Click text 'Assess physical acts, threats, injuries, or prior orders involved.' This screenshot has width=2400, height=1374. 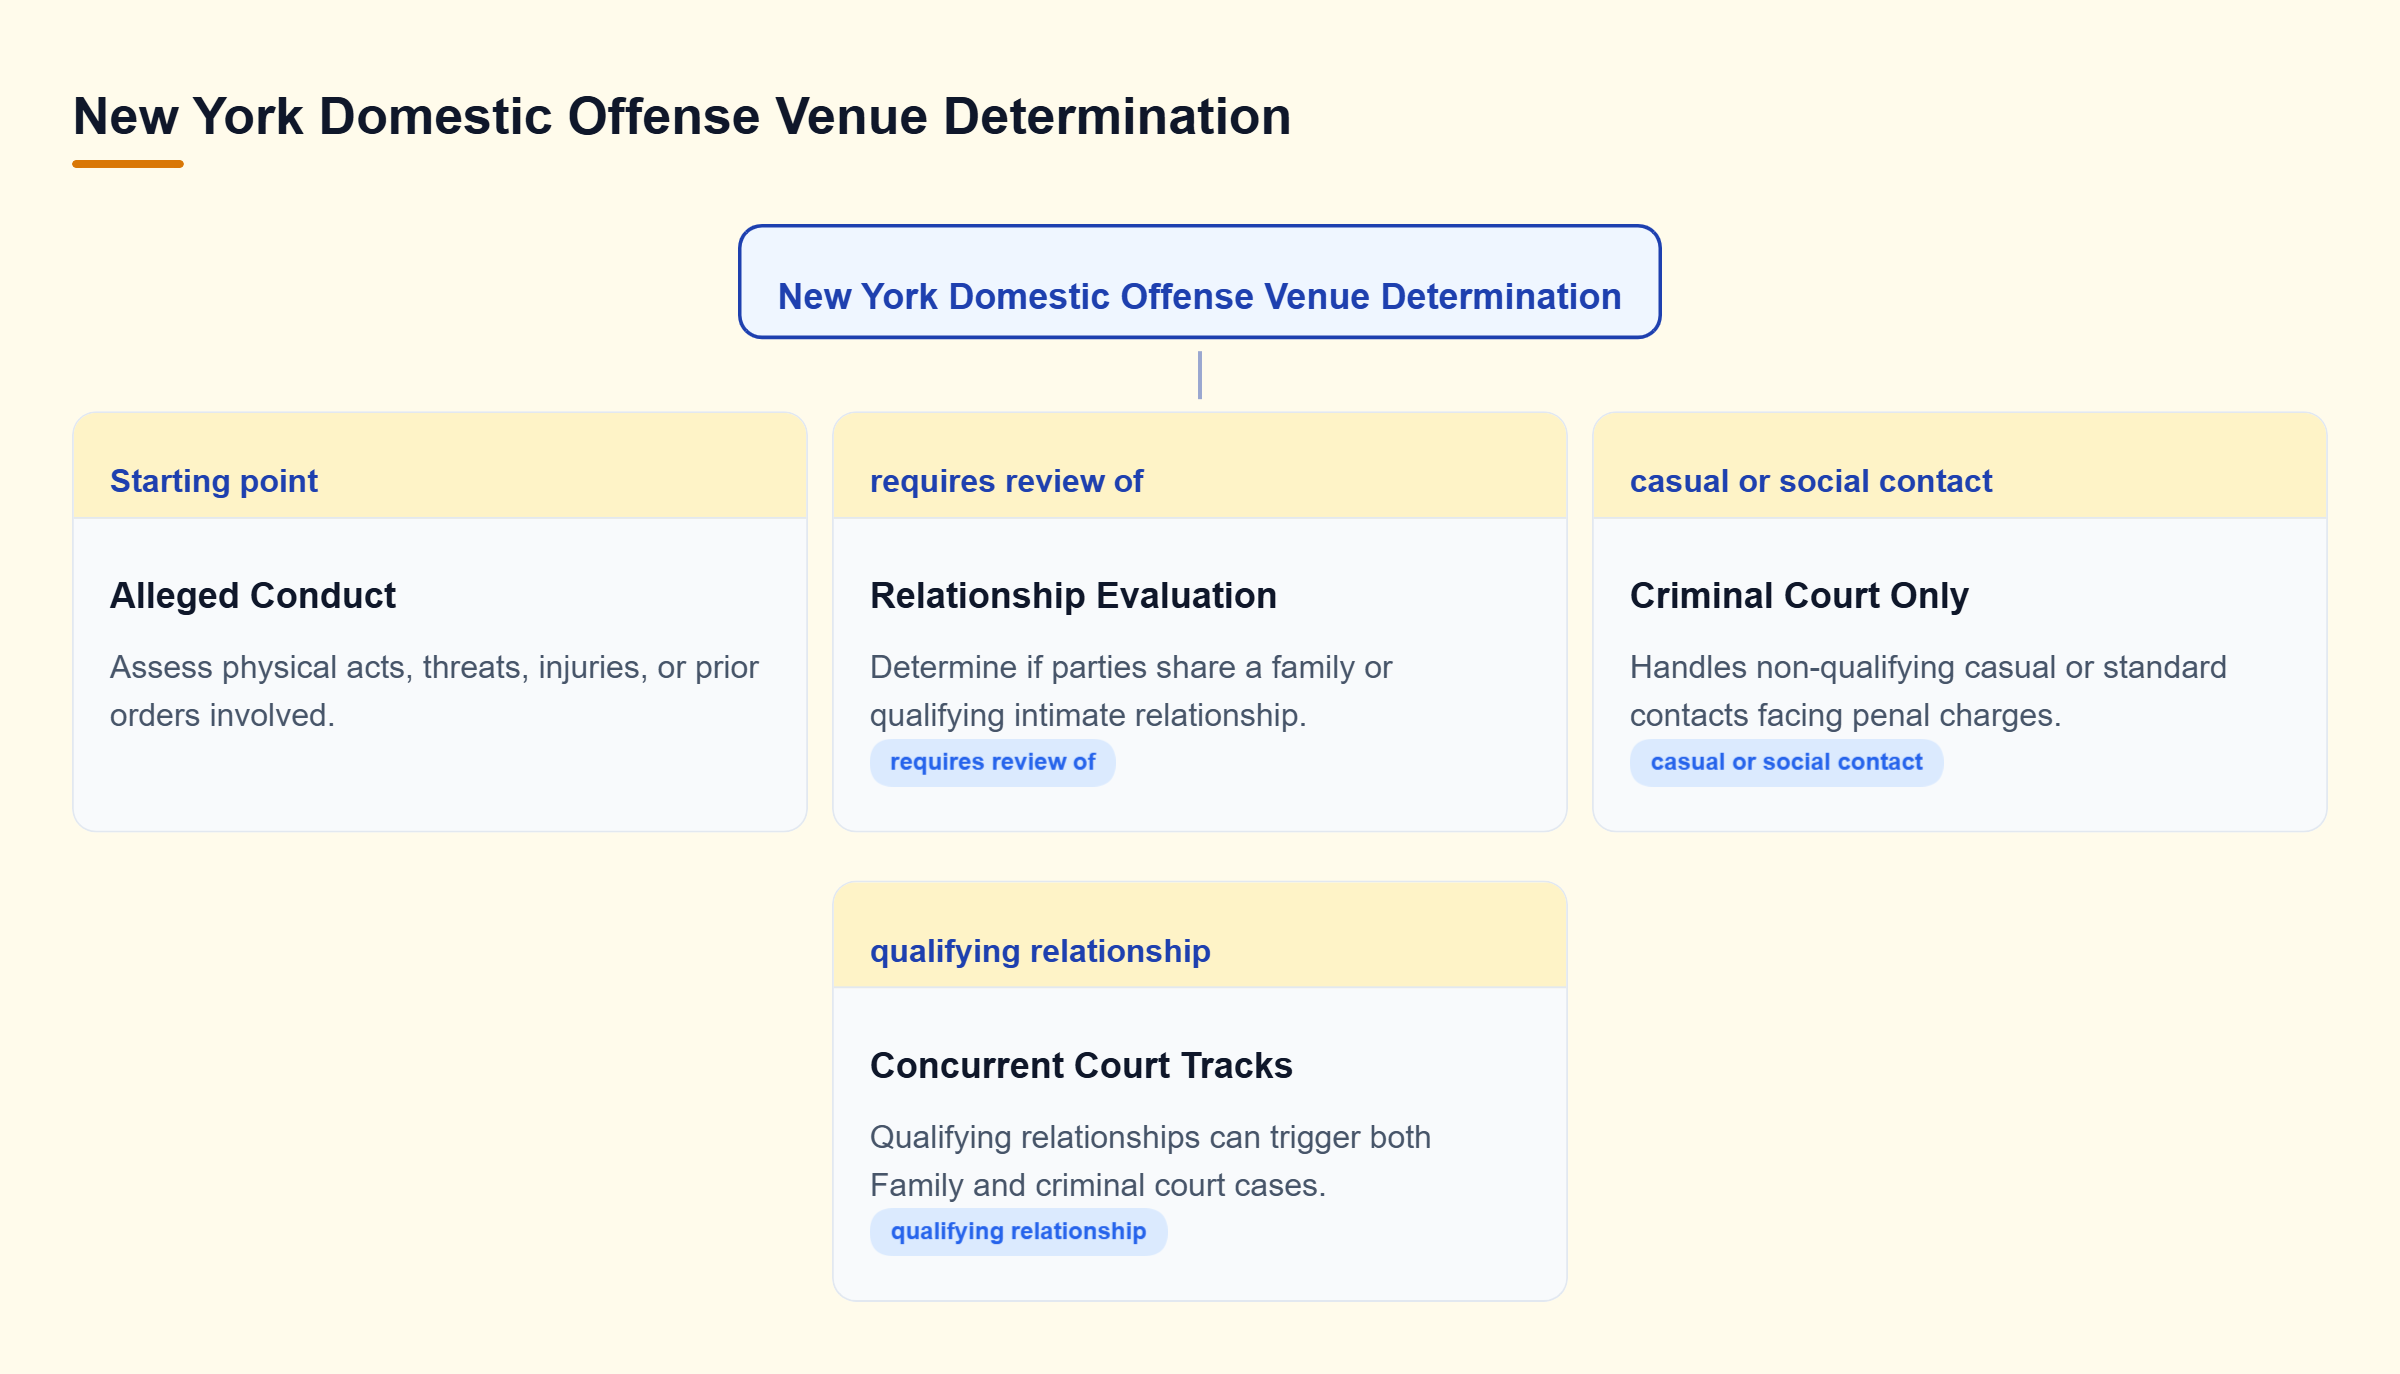434,691
